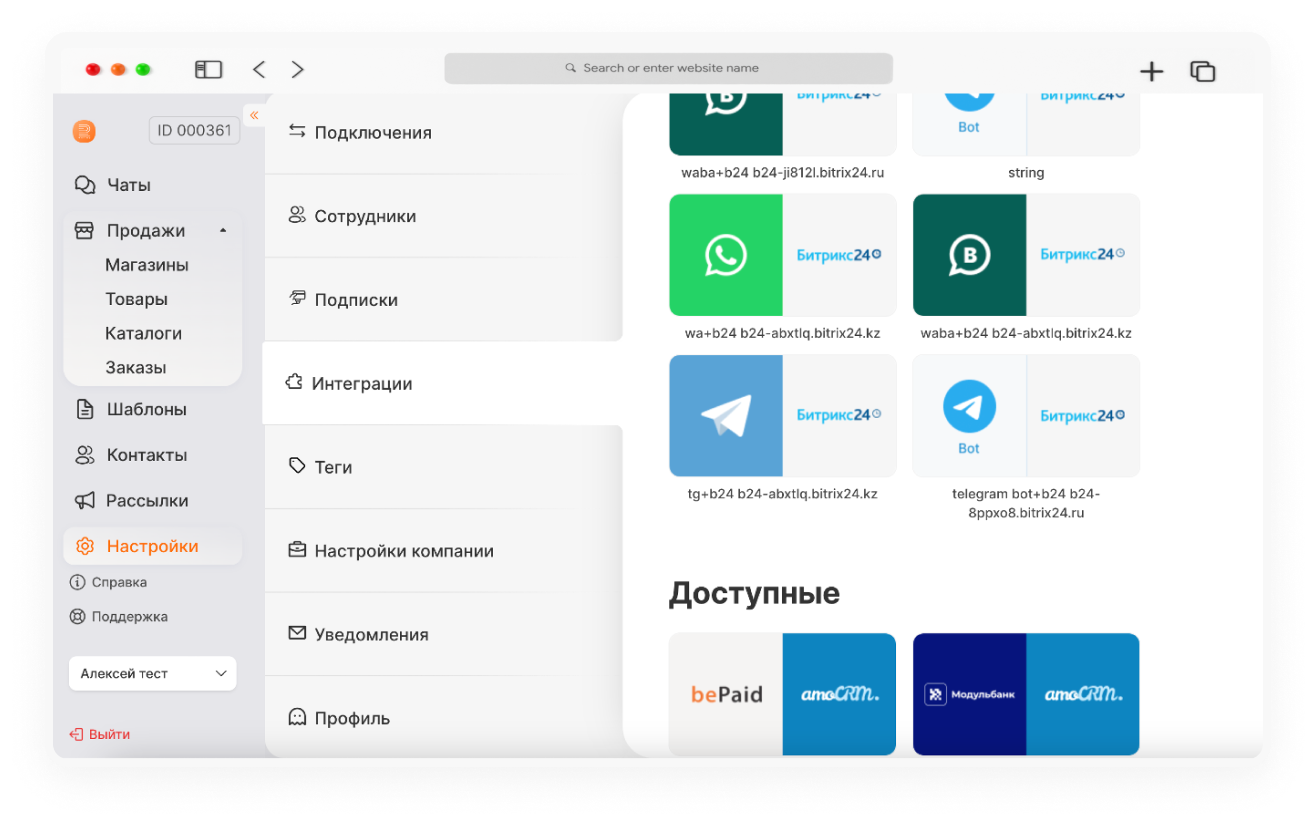The height and width of the screenshot is (825, 1316).
Task: Click the megaphone icon beside Рассылки
Action: click(x=85, y=500)
